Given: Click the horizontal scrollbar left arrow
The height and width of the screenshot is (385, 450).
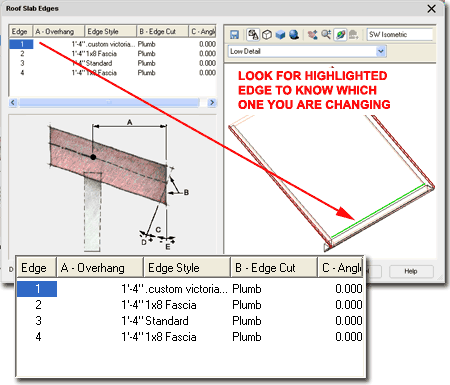Looking at the screenshot, I should [13, 103].
